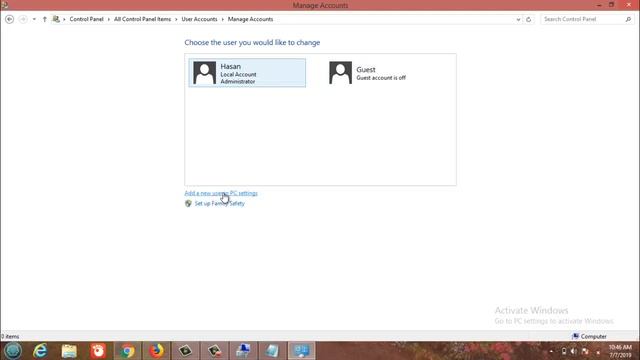This screenshot has width=640, height=360.
Task: Close the Manage Accounts window
Action: (629, 5)
